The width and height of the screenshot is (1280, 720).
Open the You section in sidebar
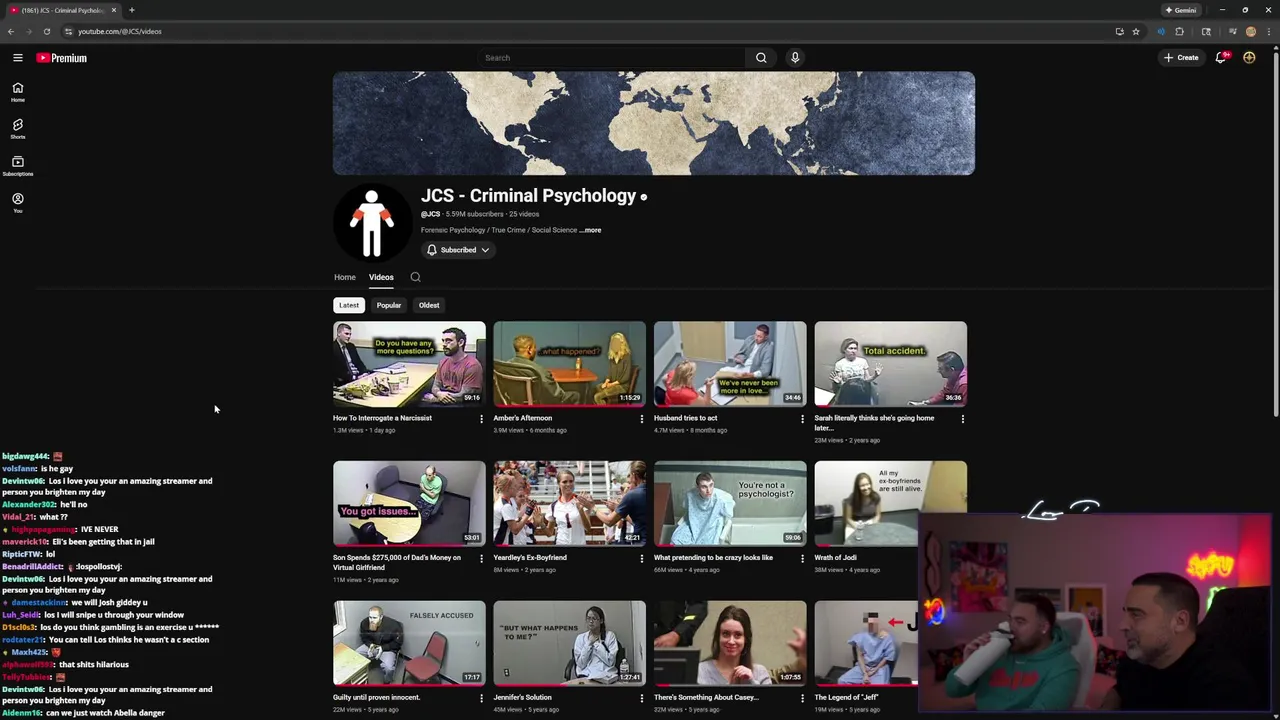(x=17, y=203)
